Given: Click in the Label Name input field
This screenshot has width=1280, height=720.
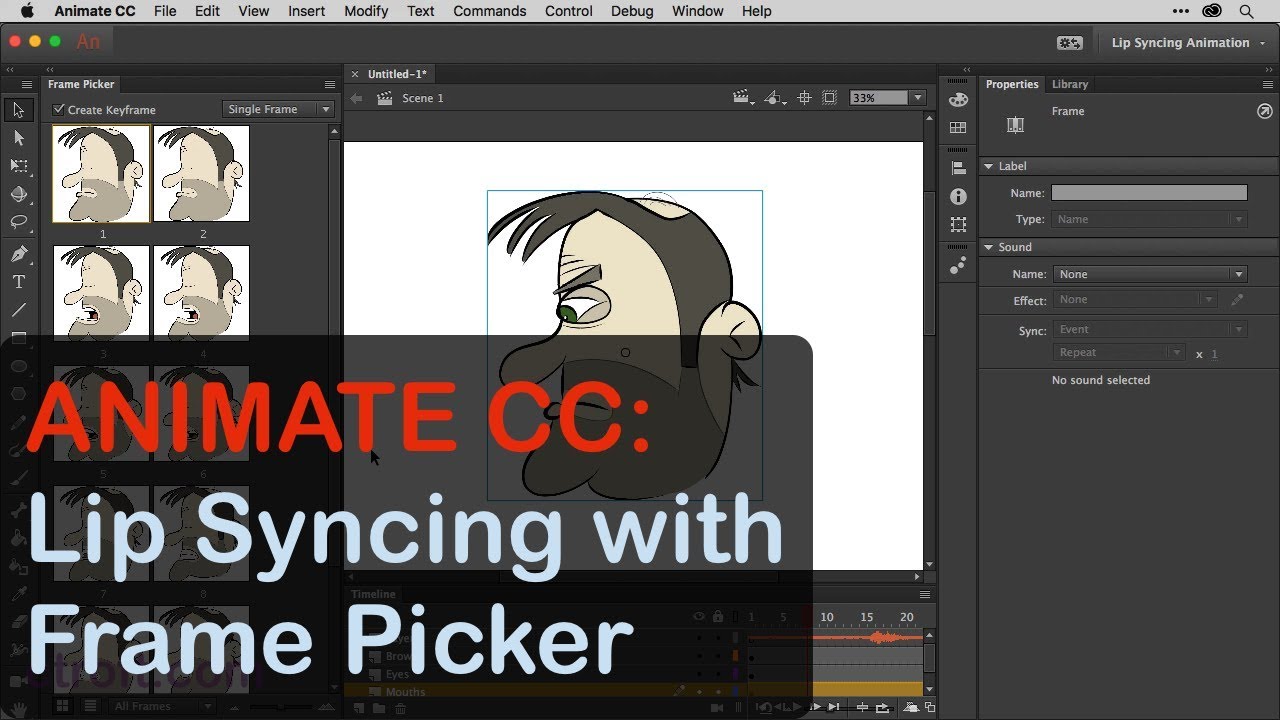Looking at the screenshot, I should tap(1149, 193).
